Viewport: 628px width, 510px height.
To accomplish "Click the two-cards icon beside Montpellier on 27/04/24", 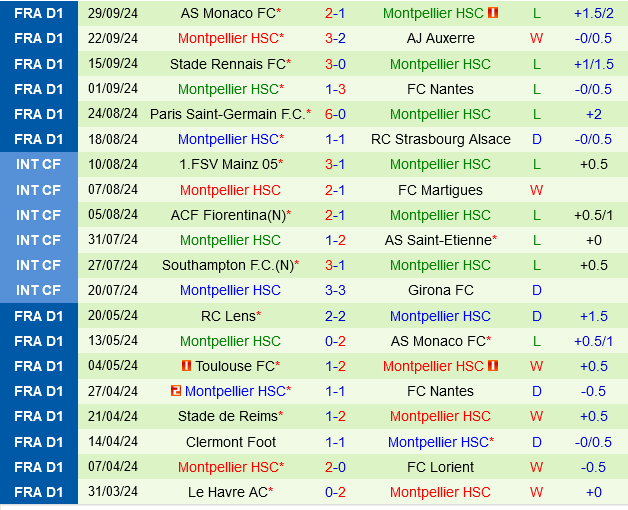I will point(176,391).
